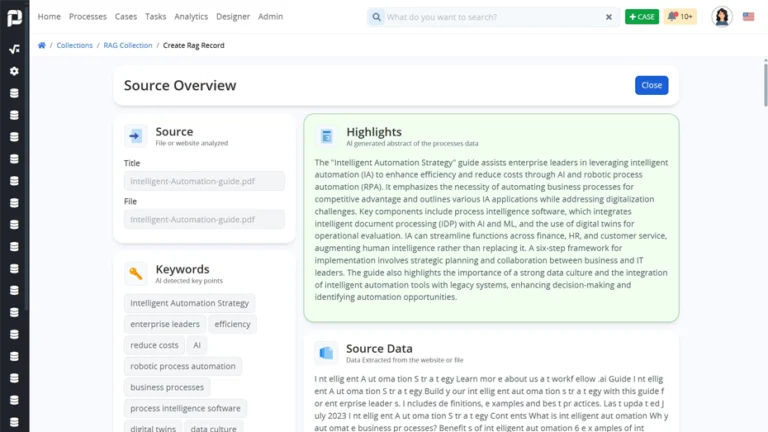The width and height of the screenshot is (768, 432).
Task: Open the user avatar menu
Action: point(721,17)
